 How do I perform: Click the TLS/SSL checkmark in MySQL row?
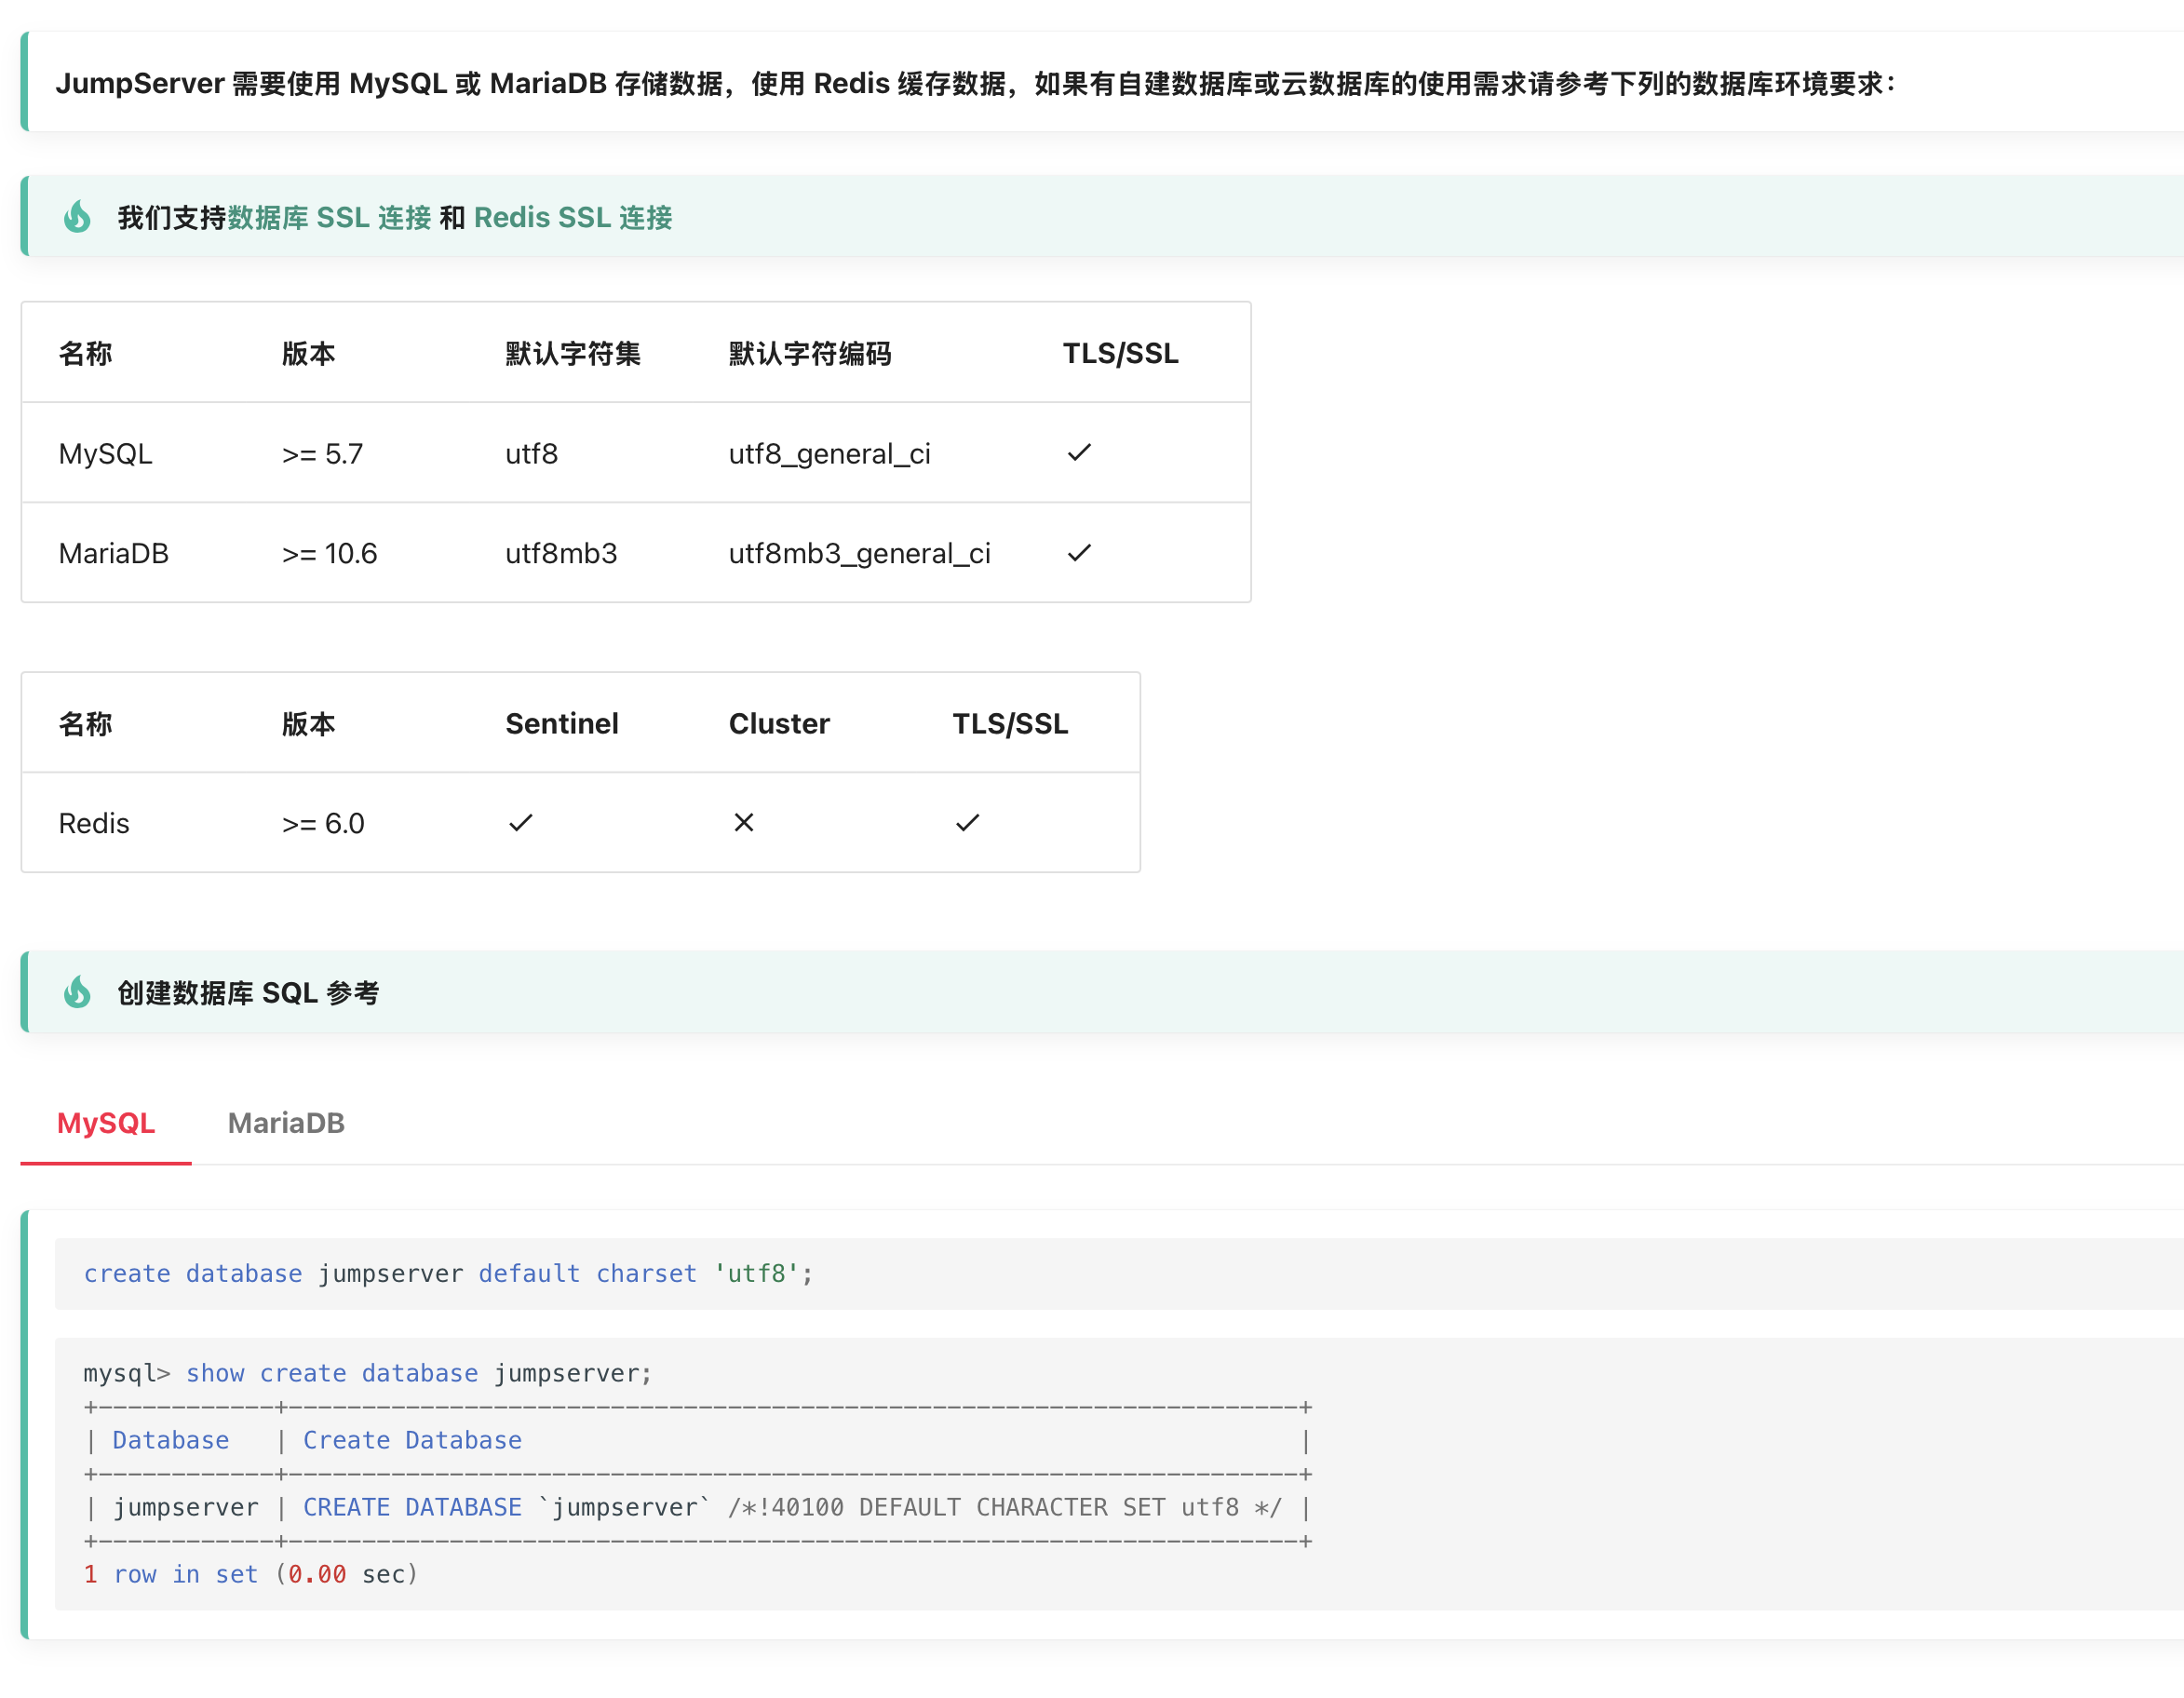[x=1079, y=453]
